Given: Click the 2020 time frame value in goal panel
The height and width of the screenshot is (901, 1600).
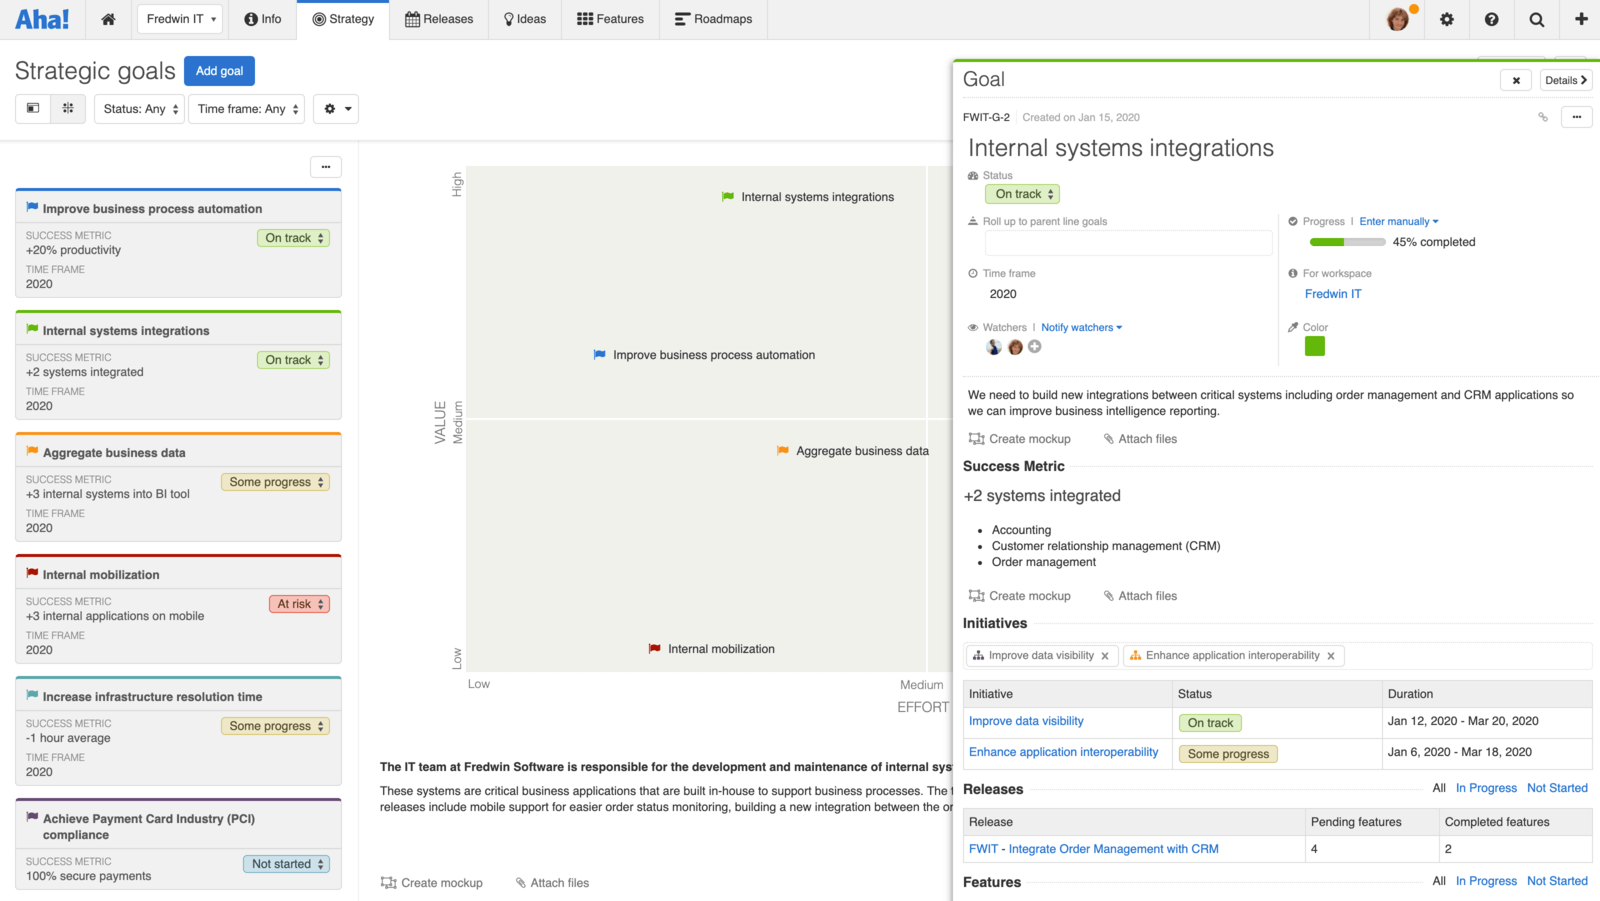Looking at the screenshot, I should pos(1003,294).
